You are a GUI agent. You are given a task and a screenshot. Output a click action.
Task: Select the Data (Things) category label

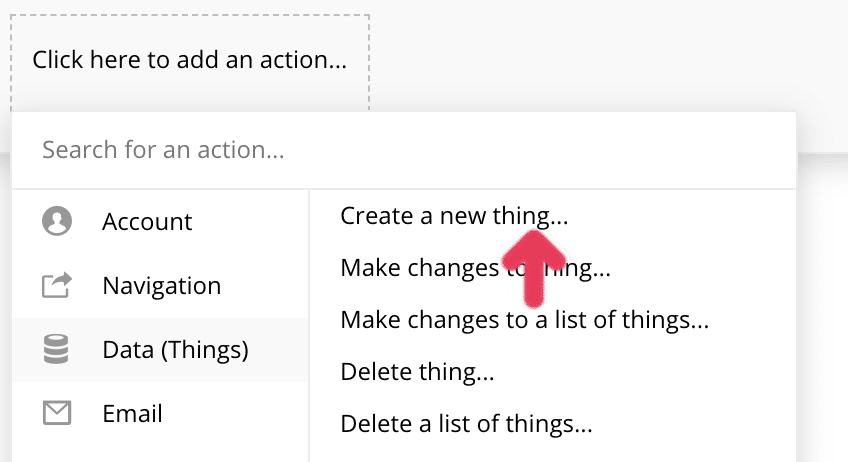coord(175,350)
